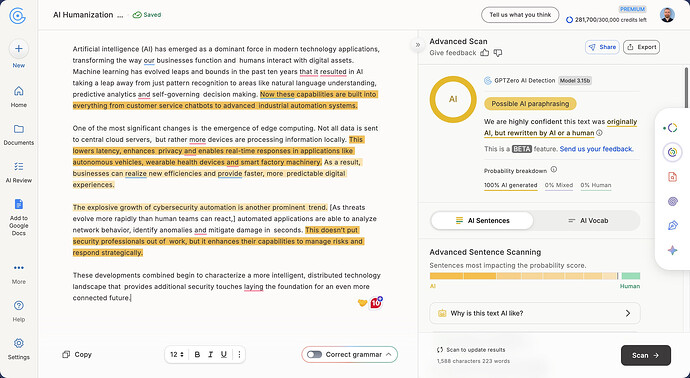Click circled scan icon in floating toolbar
Screen dimensions: 690x378
[x=672, y=152]
